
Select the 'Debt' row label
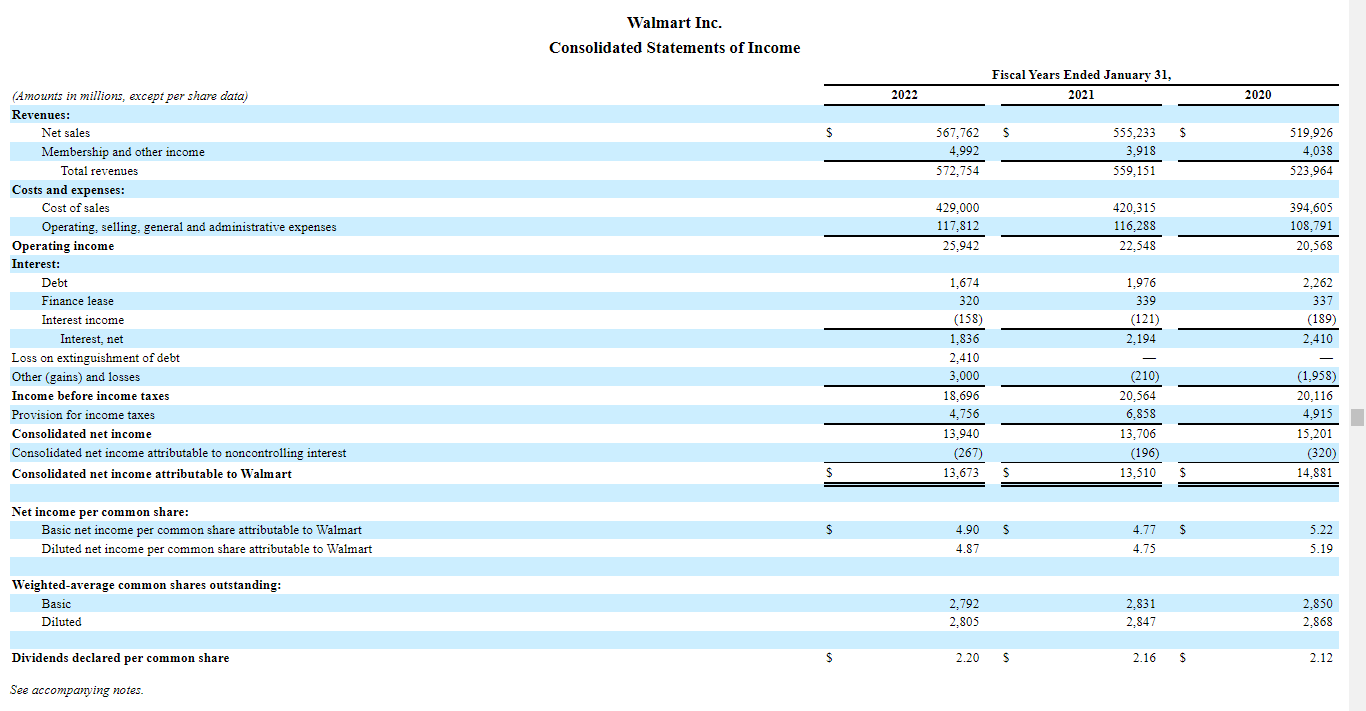pos(54,283)
